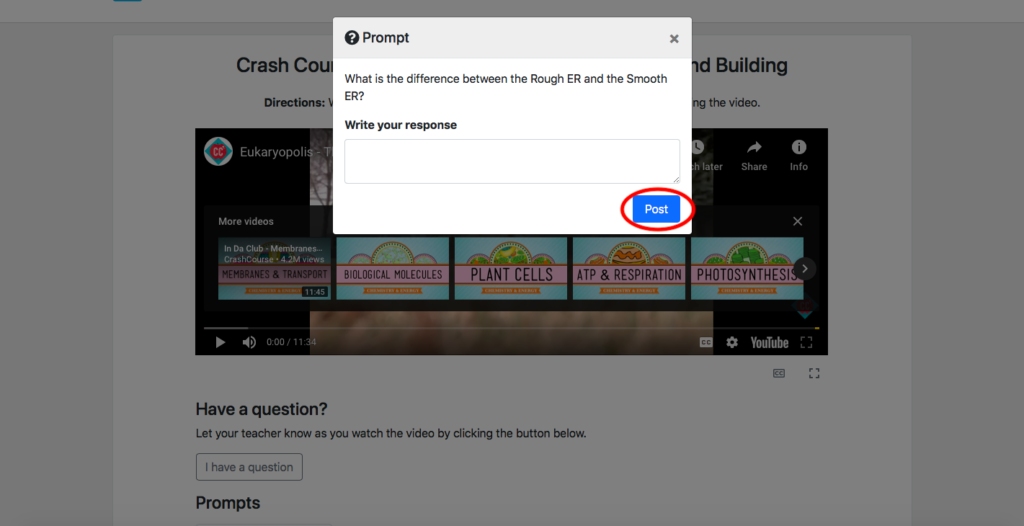Click the blue Post button

656,209
